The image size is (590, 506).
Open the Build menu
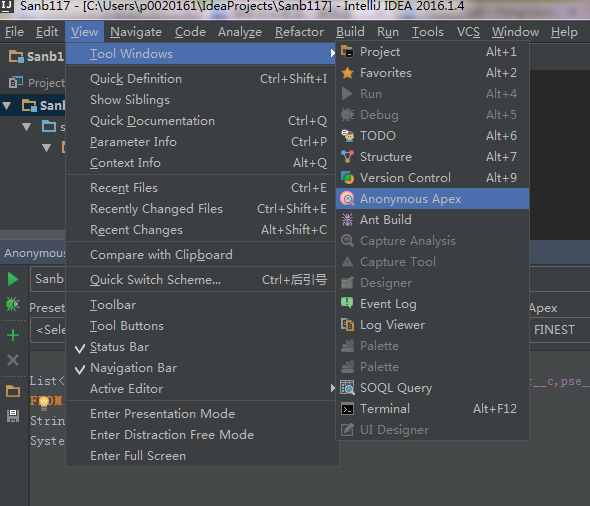350,32
